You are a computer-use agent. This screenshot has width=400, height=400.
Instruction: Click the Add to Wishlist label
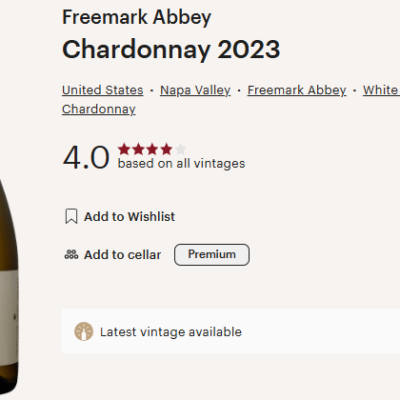pyautogui.click(x=129, y=217)
